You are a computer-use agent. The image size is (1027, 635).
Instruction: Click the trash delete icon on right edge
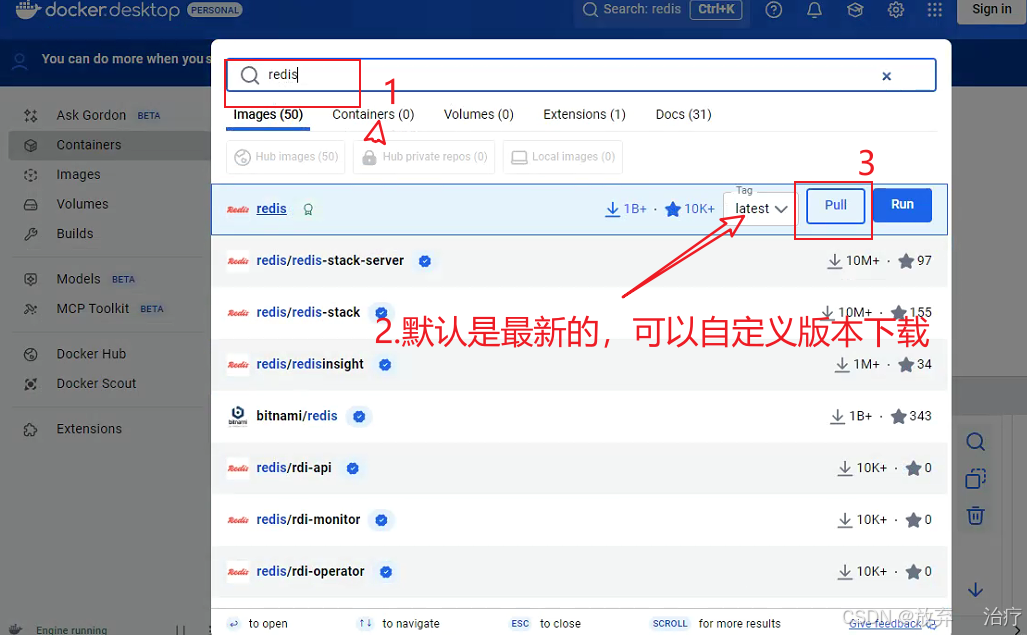click(x=975, y=516)
